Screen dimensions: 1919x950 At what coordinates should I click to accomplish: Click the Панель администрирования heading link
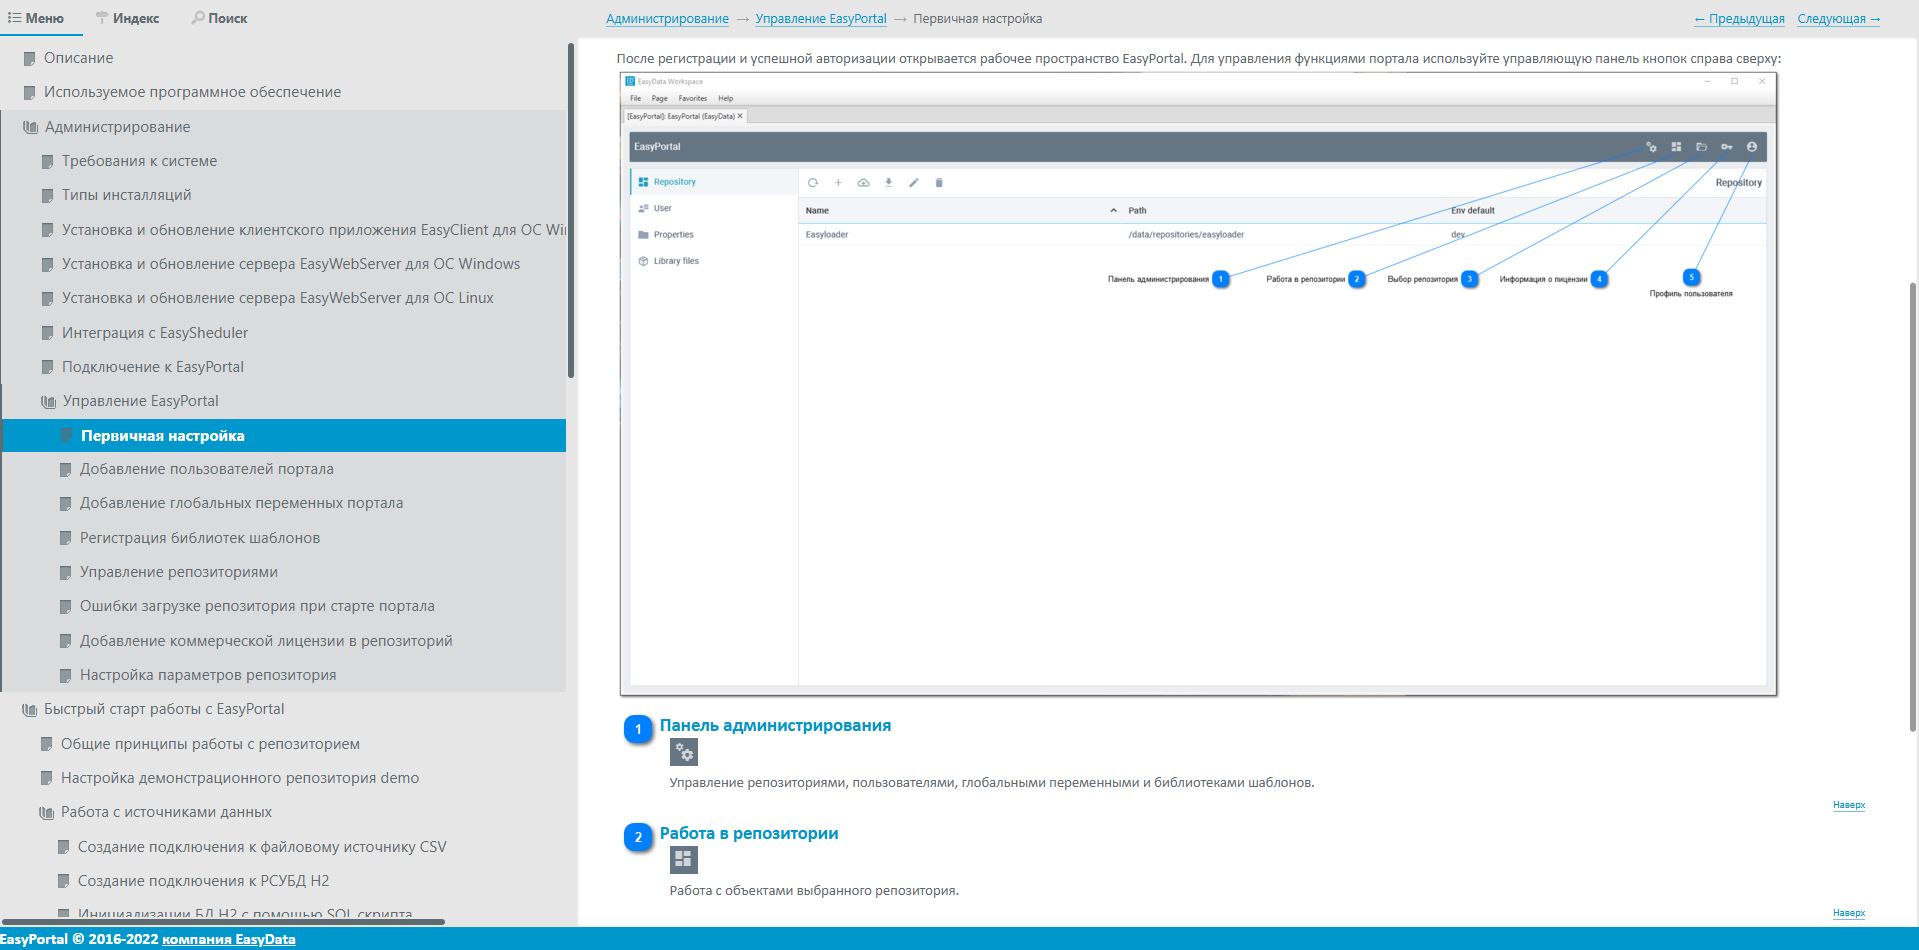(x=775, y=725)
